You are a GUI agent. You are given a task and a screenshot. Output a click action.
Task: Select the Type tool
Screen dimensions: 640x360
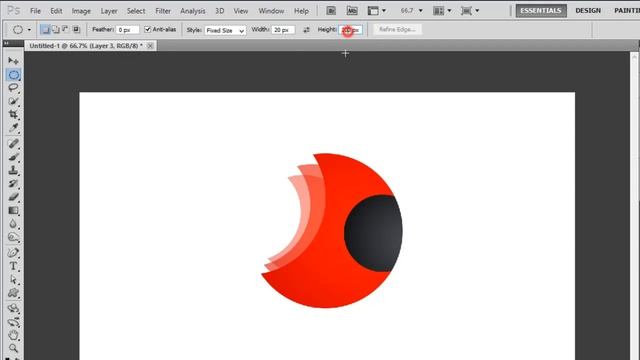point(13,266)
